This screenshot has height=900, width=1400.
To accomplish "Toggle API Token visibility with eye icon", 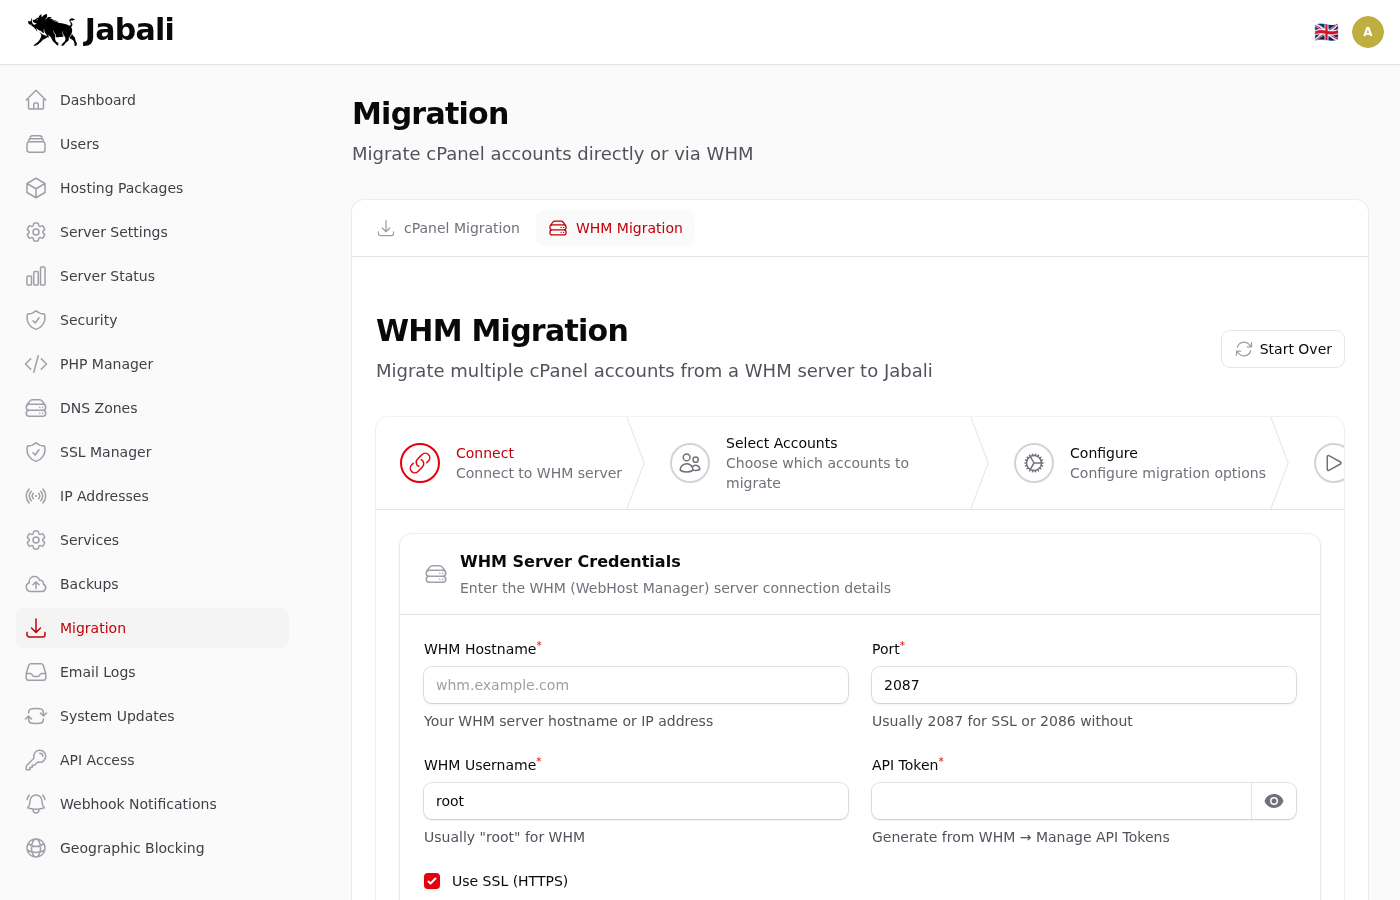I will (1274, 801).
